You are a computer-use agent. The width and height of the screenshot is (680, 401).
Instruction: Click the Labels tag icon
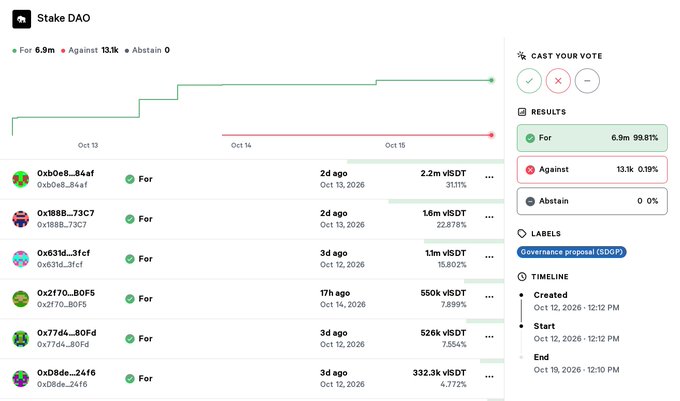522,234
